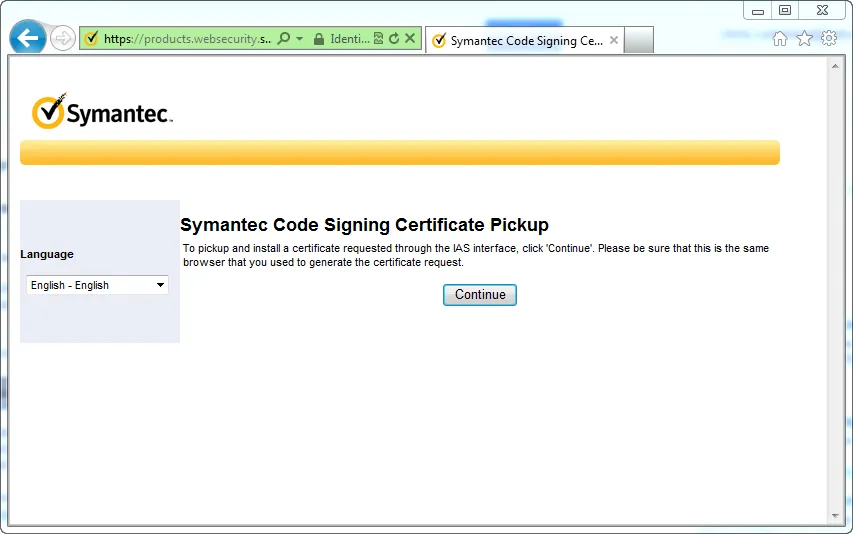
Task: Click the 'Language' label
Action: tap(47, 254)
